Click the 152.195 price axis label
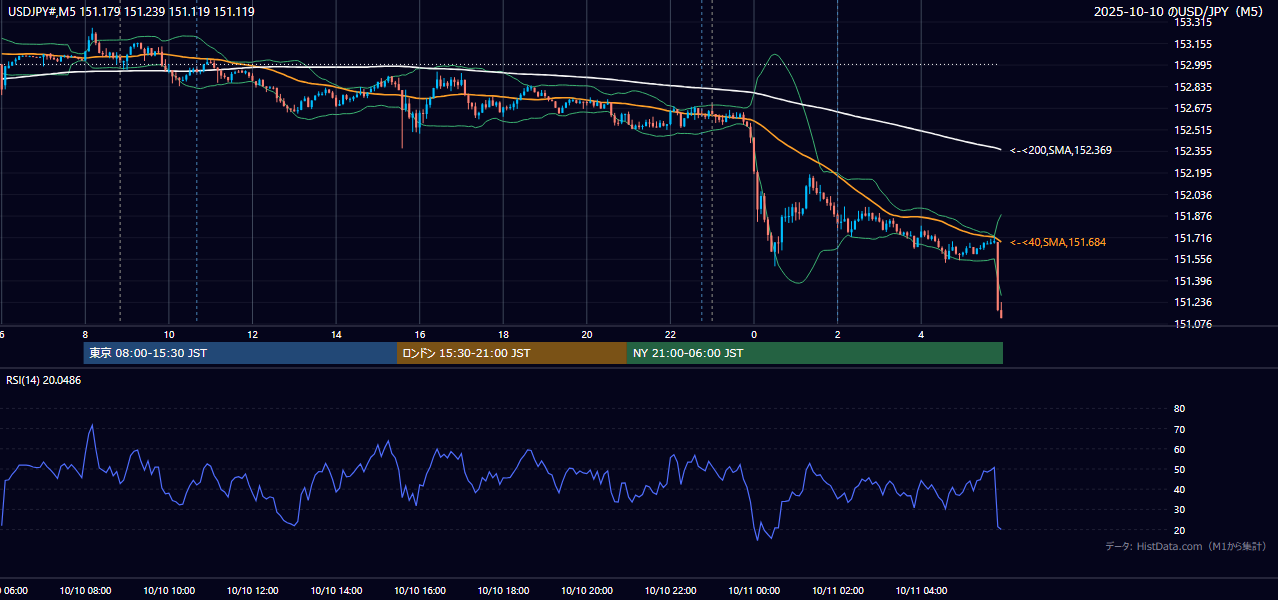 1193,173
